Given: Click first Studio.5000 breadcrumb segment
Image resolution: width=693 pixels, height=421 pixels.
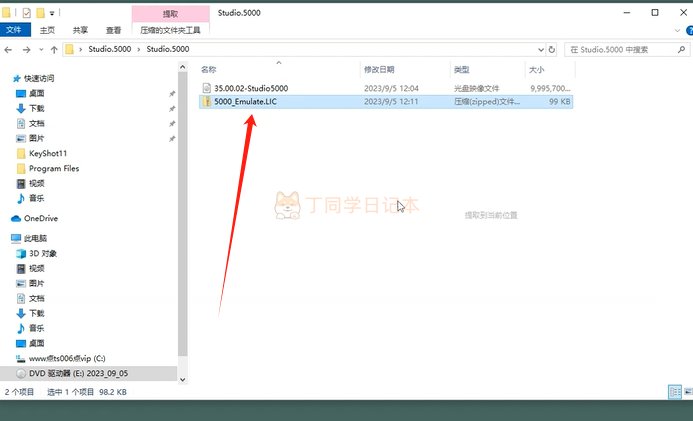Looking at the screenshot, I should (x=110, y=49).
